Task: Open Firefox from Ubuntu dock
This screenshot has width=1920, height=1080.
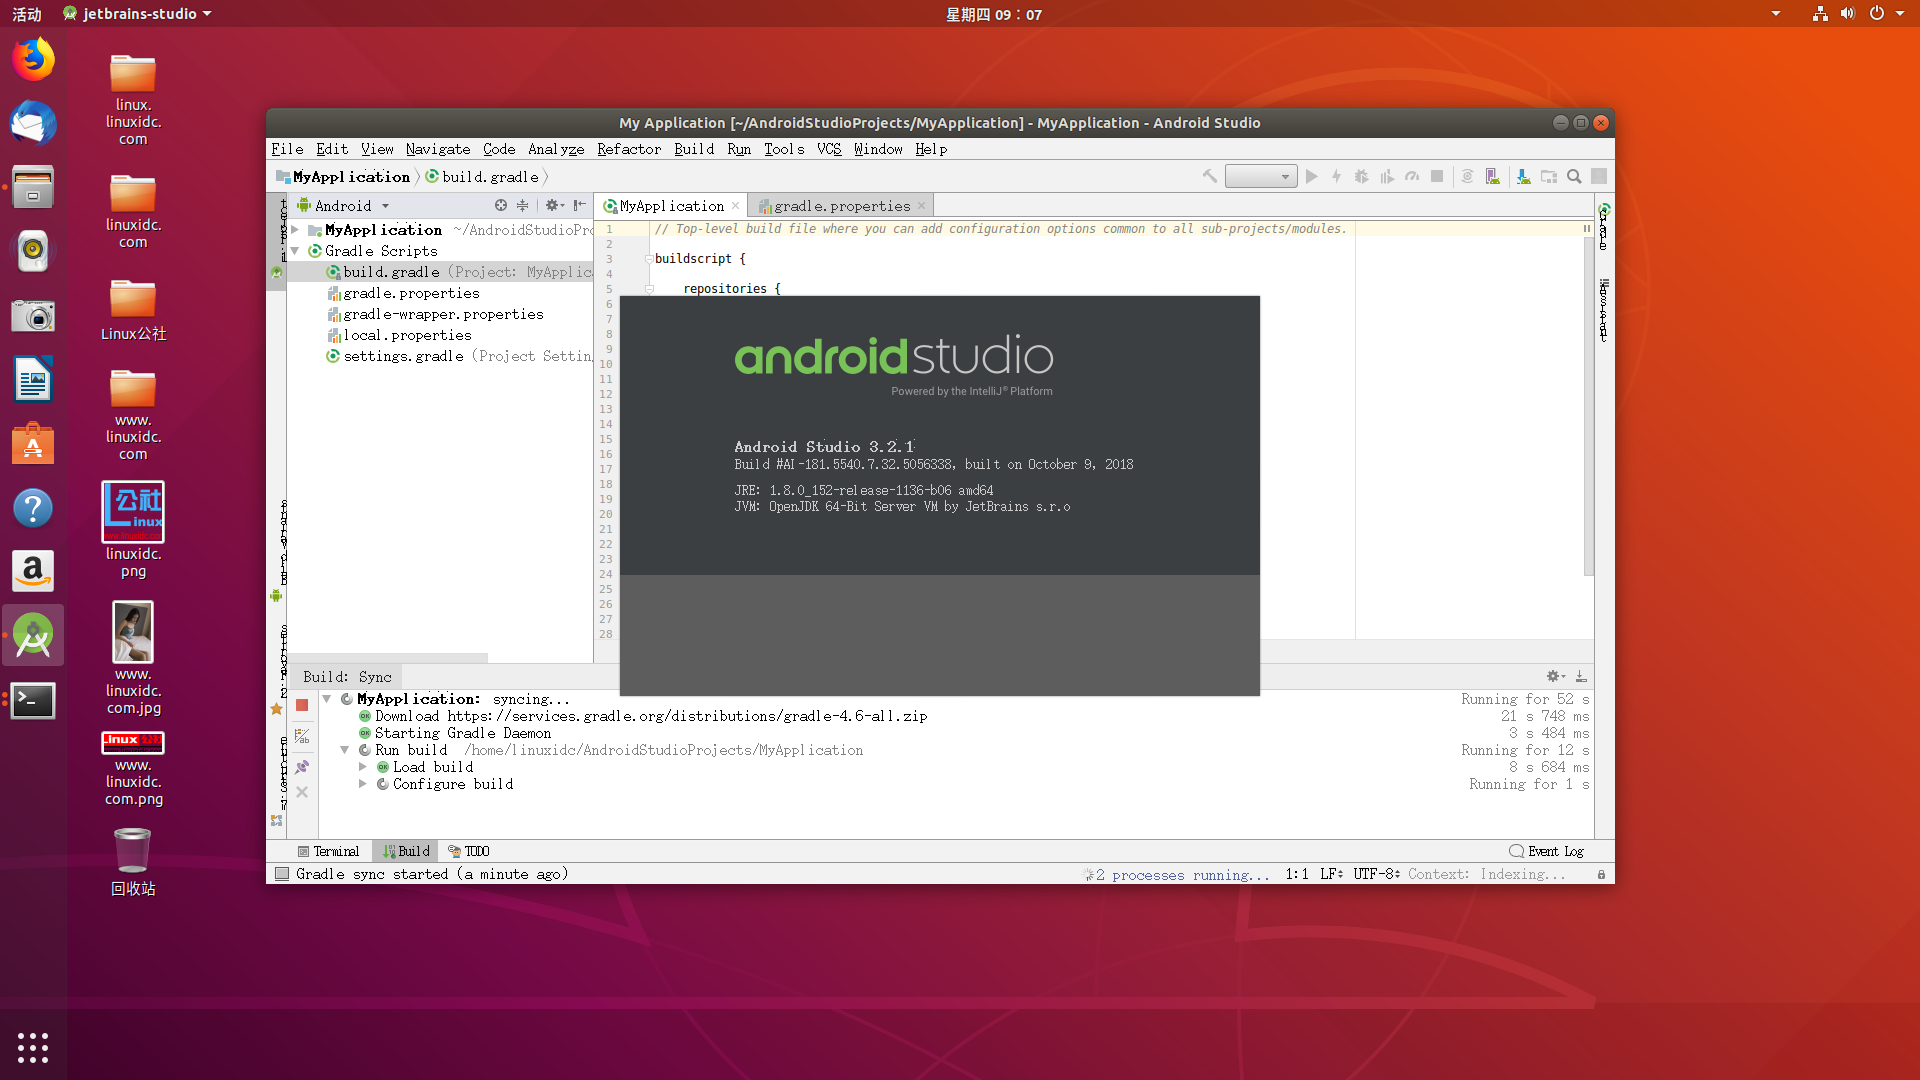Action: [33, 60]
